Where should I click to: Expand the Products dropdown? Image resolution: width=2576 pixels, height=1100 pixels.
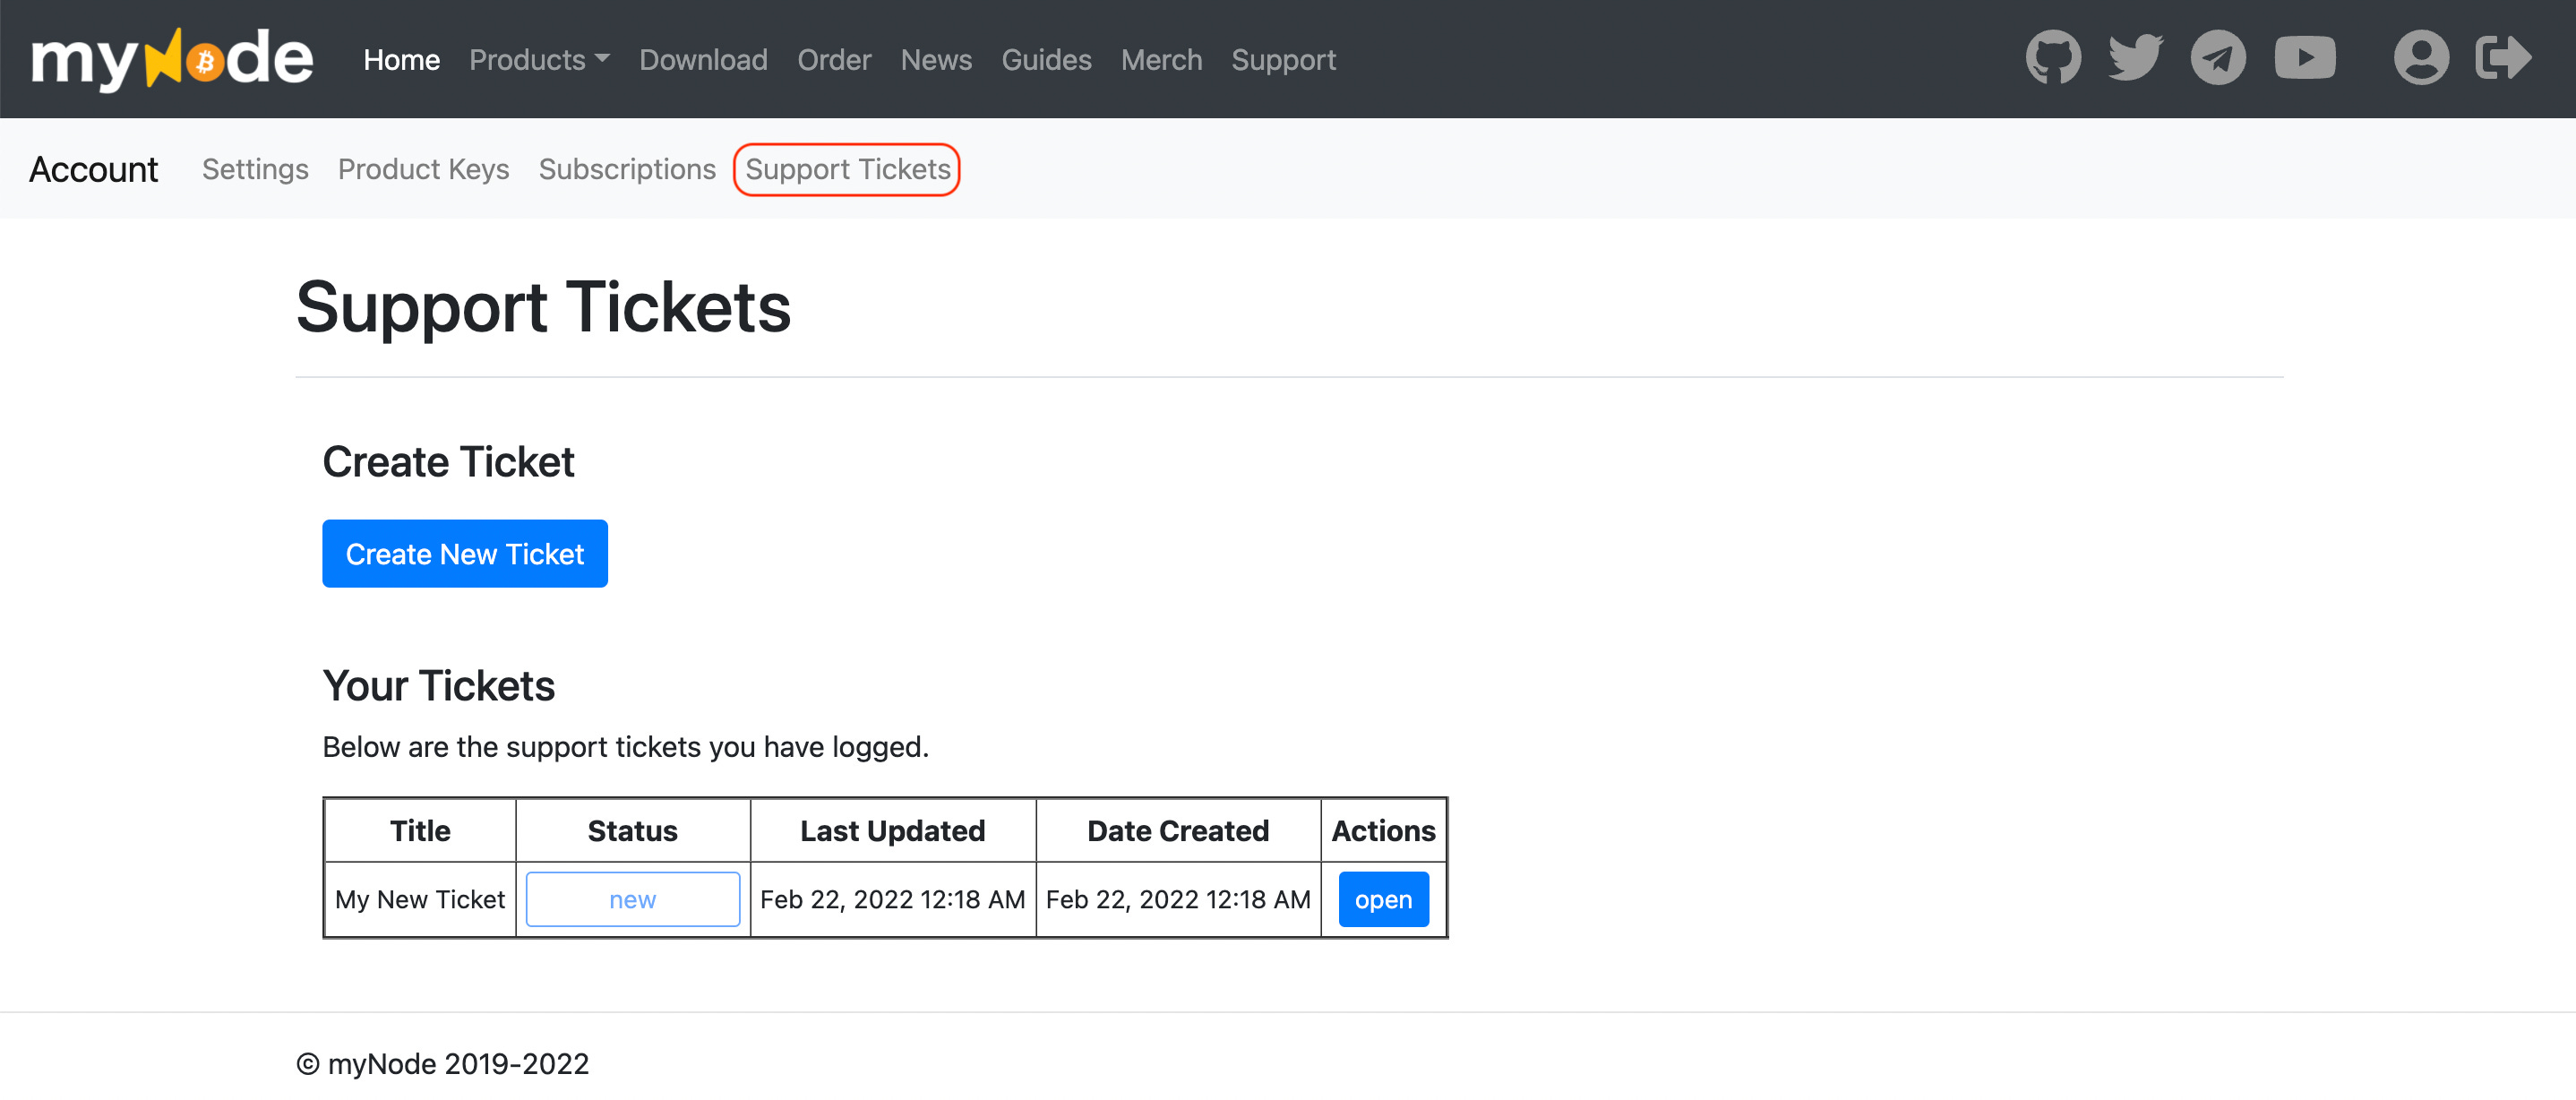click(x=538, y=60)
